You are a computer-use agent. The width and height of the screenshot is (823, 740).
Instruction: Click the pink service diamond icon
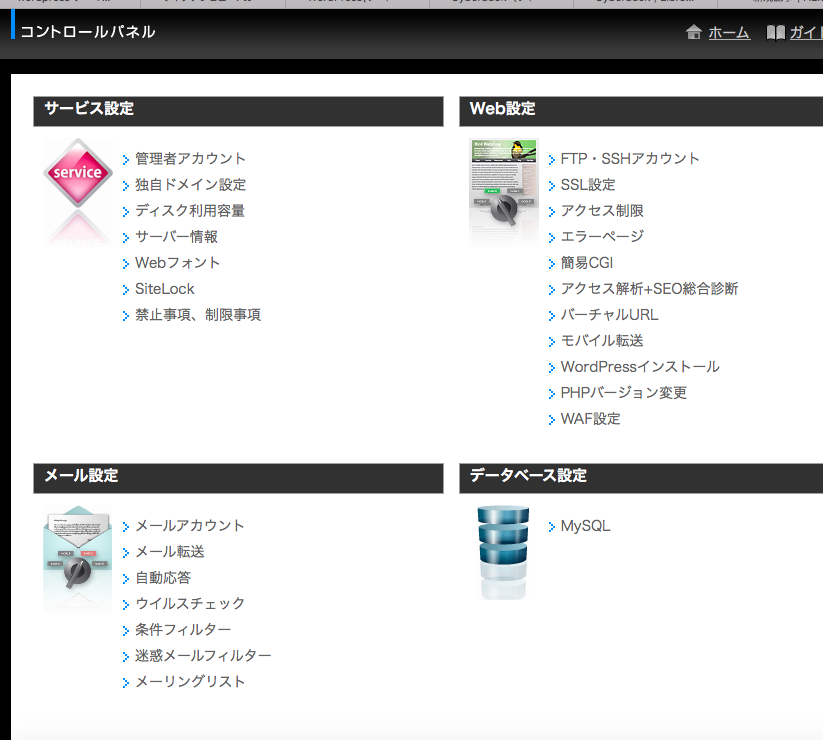77,173
